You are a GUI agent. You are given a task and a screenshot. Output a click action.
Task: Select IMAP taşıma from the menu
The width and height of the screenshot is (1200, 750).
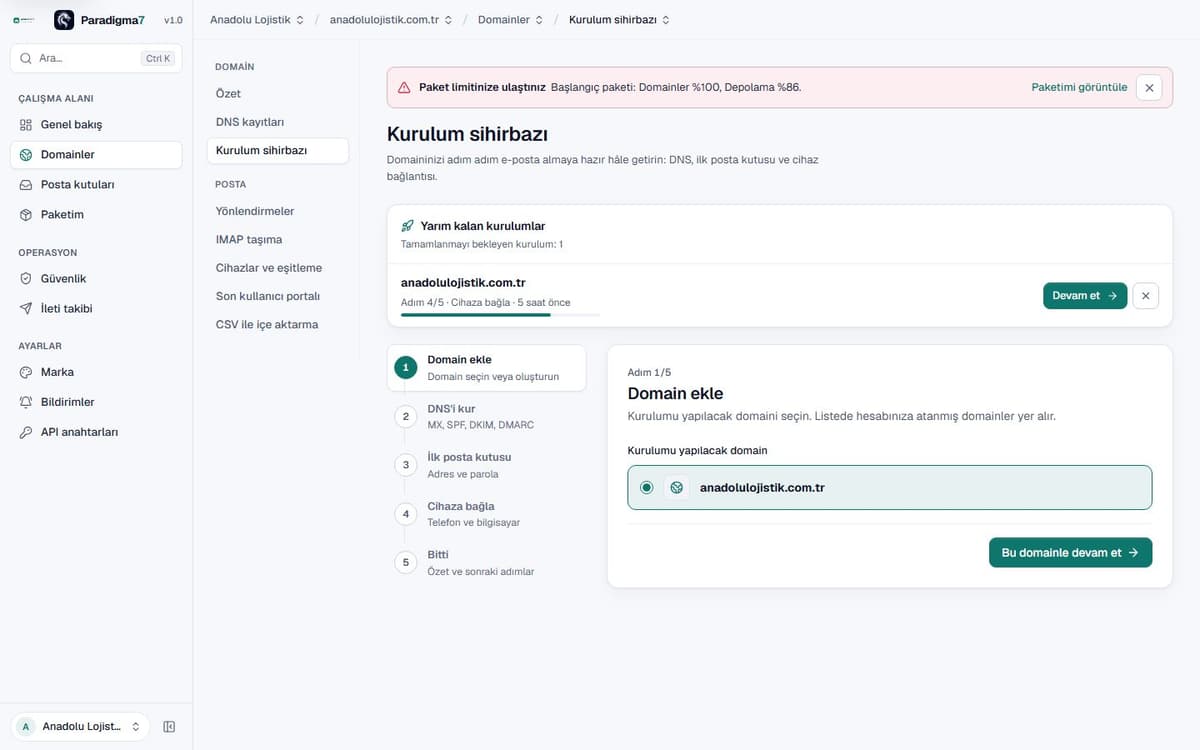point(278,240)
